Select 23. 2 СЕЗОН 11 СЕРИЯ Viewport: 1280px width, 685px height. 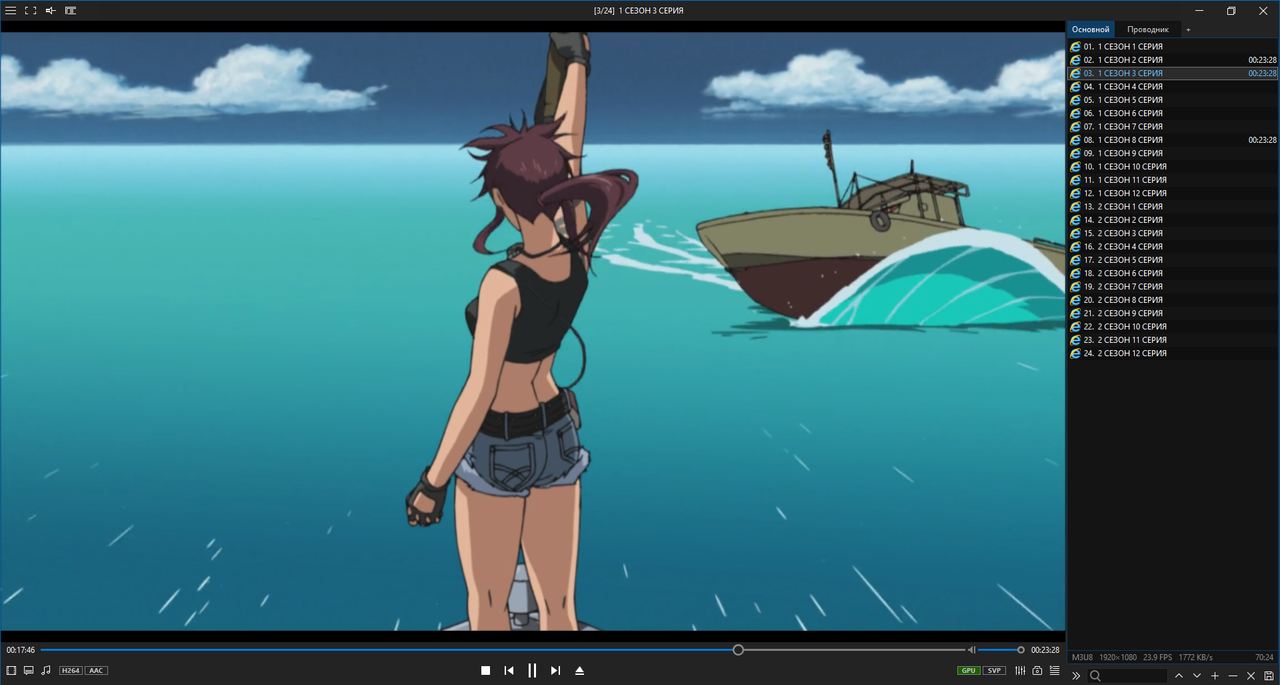tap(1173, 340)
